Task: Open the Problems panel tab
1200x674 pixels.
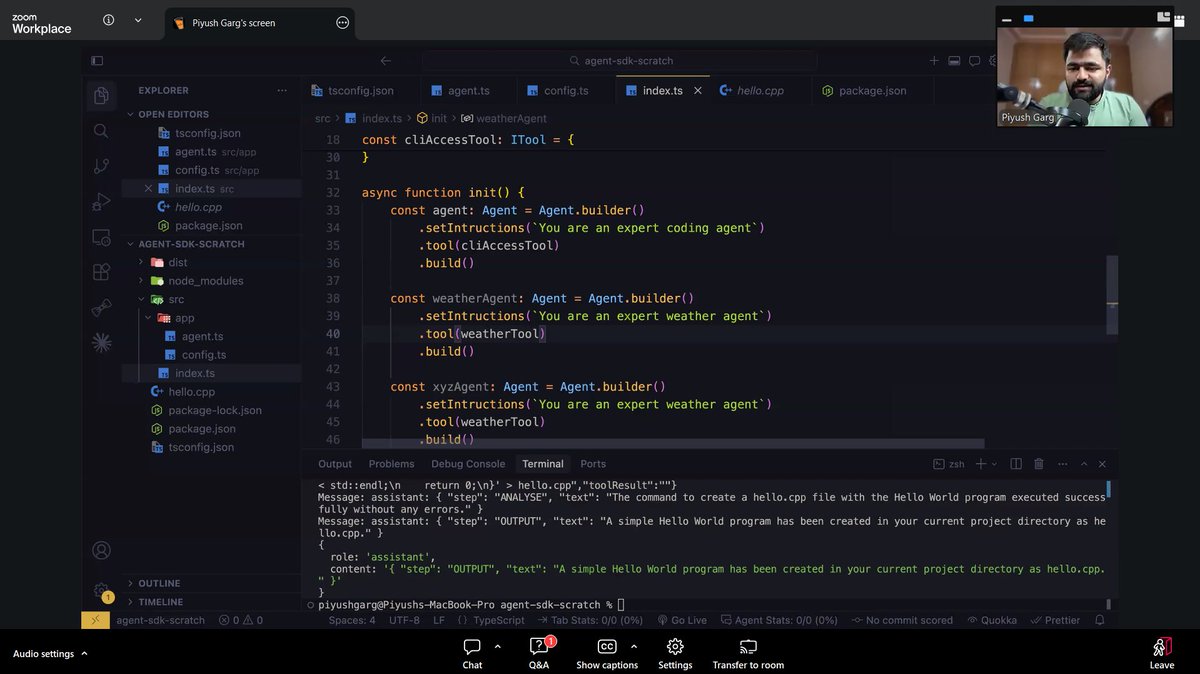Action: pos(391,464)
